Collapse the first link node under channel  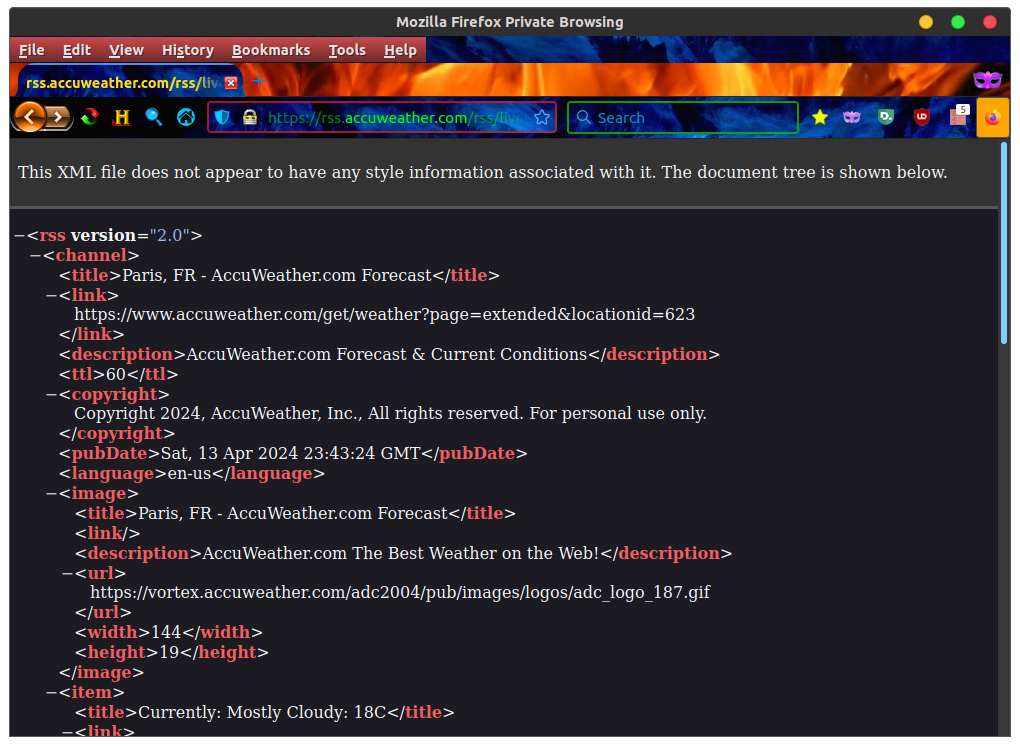pyautogui.click(x=51, y=295)
